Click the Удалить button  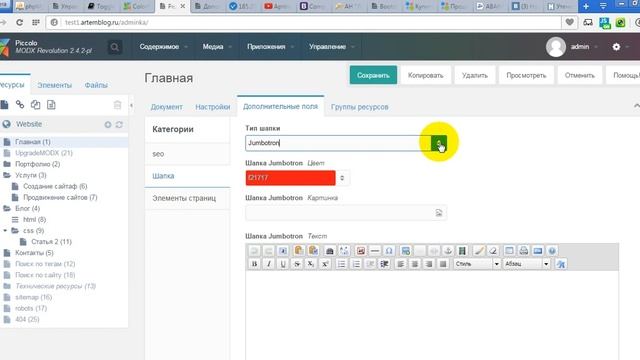[475, 75]
